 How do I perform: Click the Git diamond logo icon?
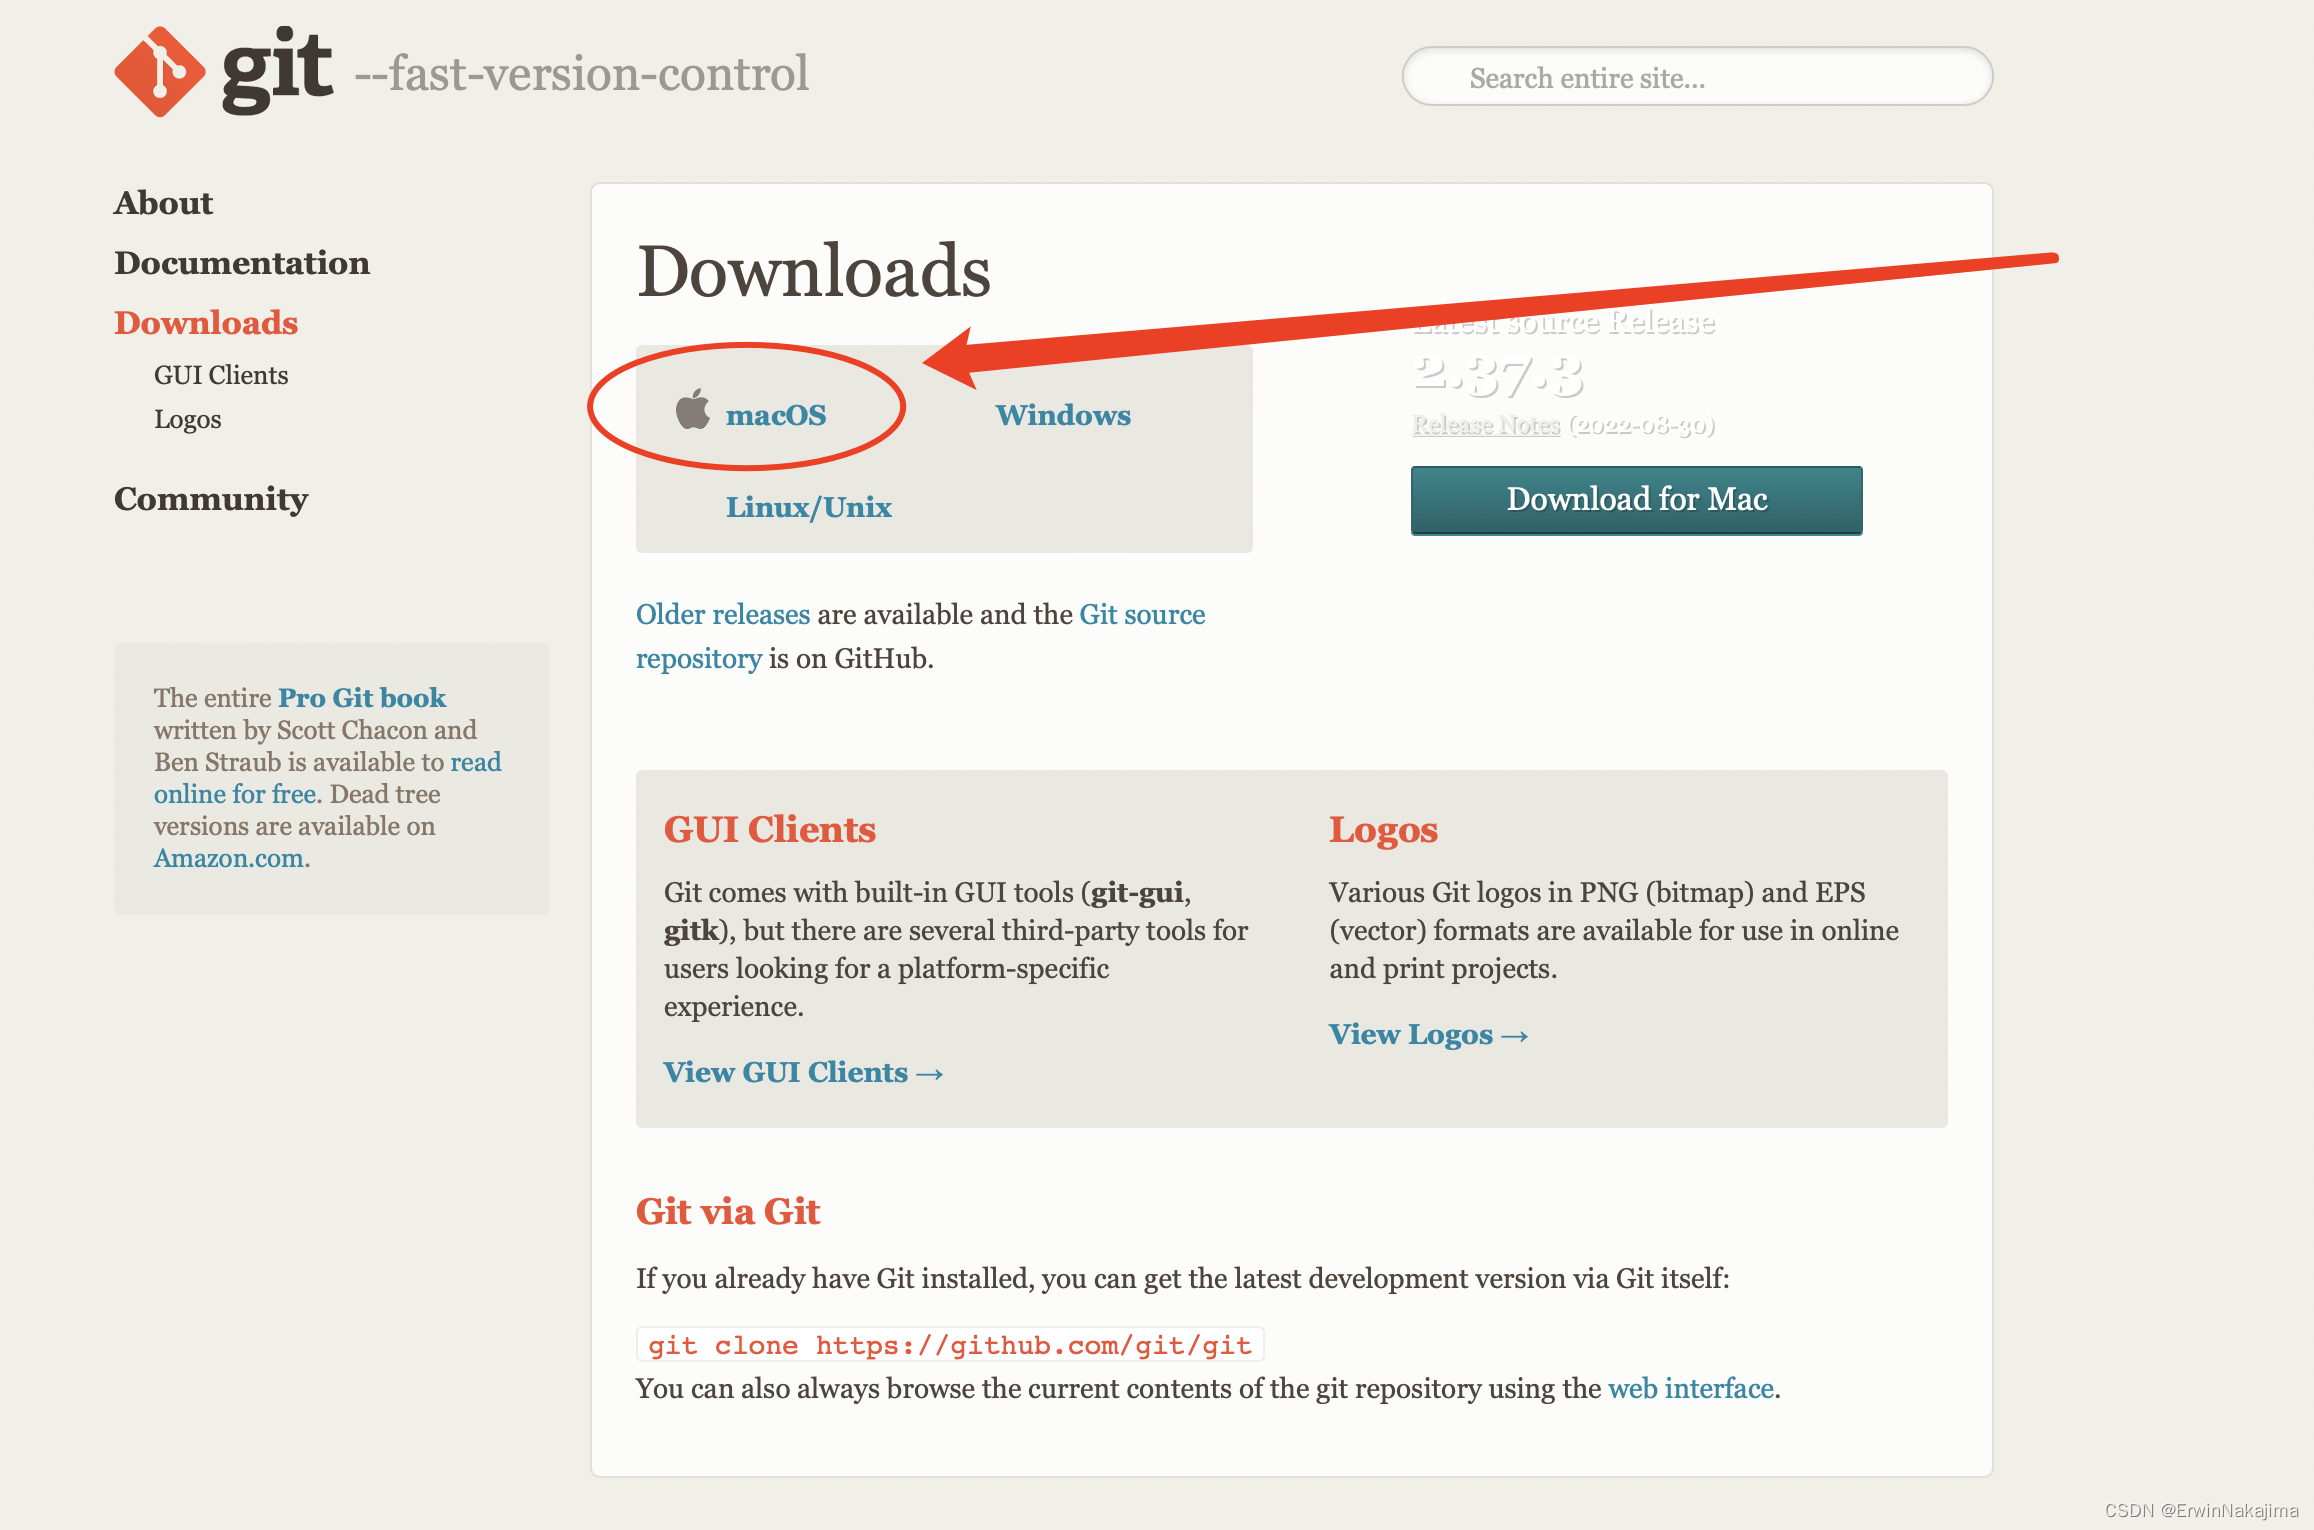tap(160, 72)
